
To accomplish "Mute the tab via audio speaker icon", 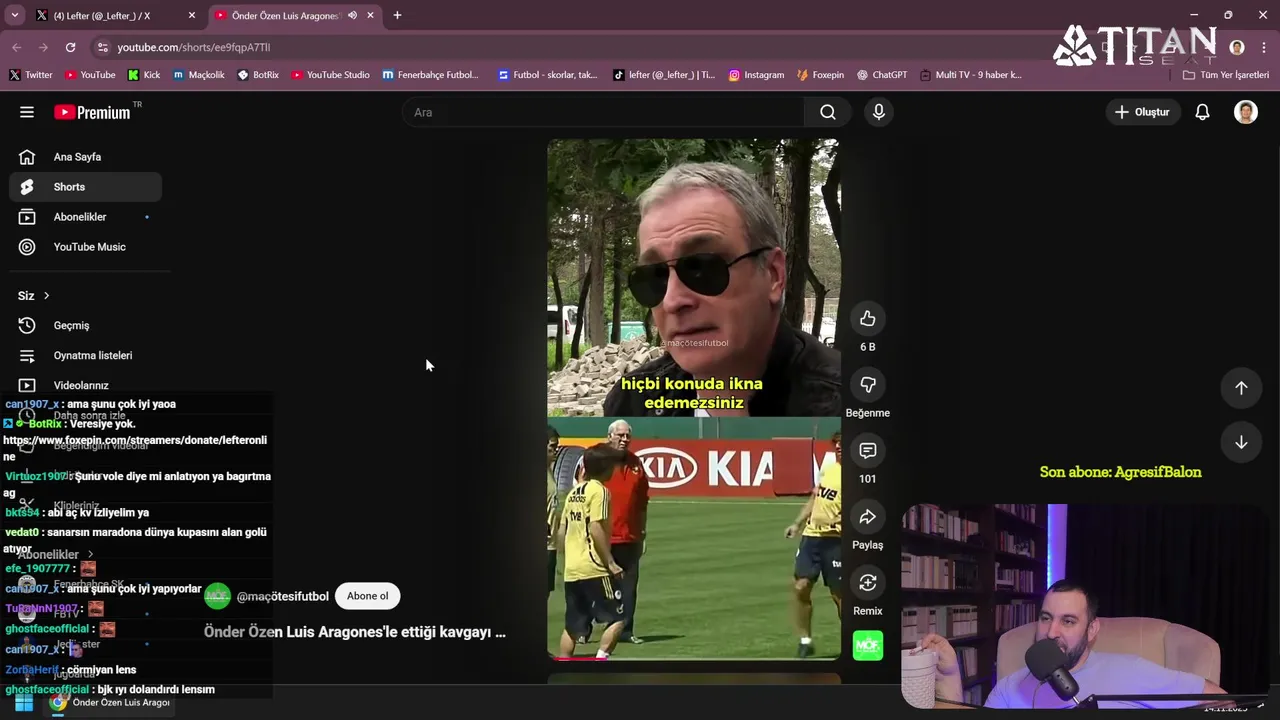I will (x=352, y=15).
